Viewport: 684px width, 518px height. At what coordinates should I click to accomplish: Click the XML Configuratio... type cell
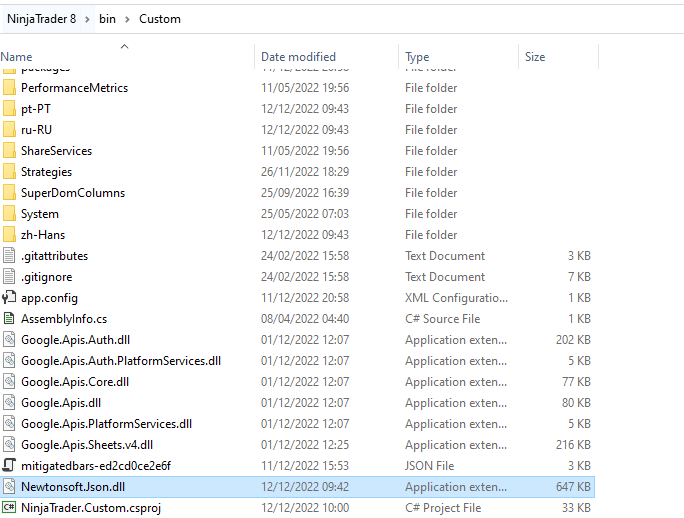456,298
